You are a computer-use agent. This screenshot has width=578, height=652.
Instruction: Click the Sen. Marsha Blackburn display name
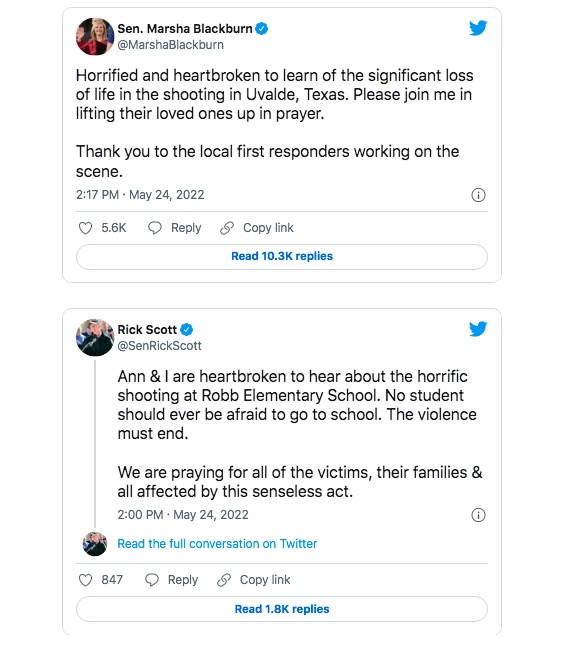click(x=185, y=29)
